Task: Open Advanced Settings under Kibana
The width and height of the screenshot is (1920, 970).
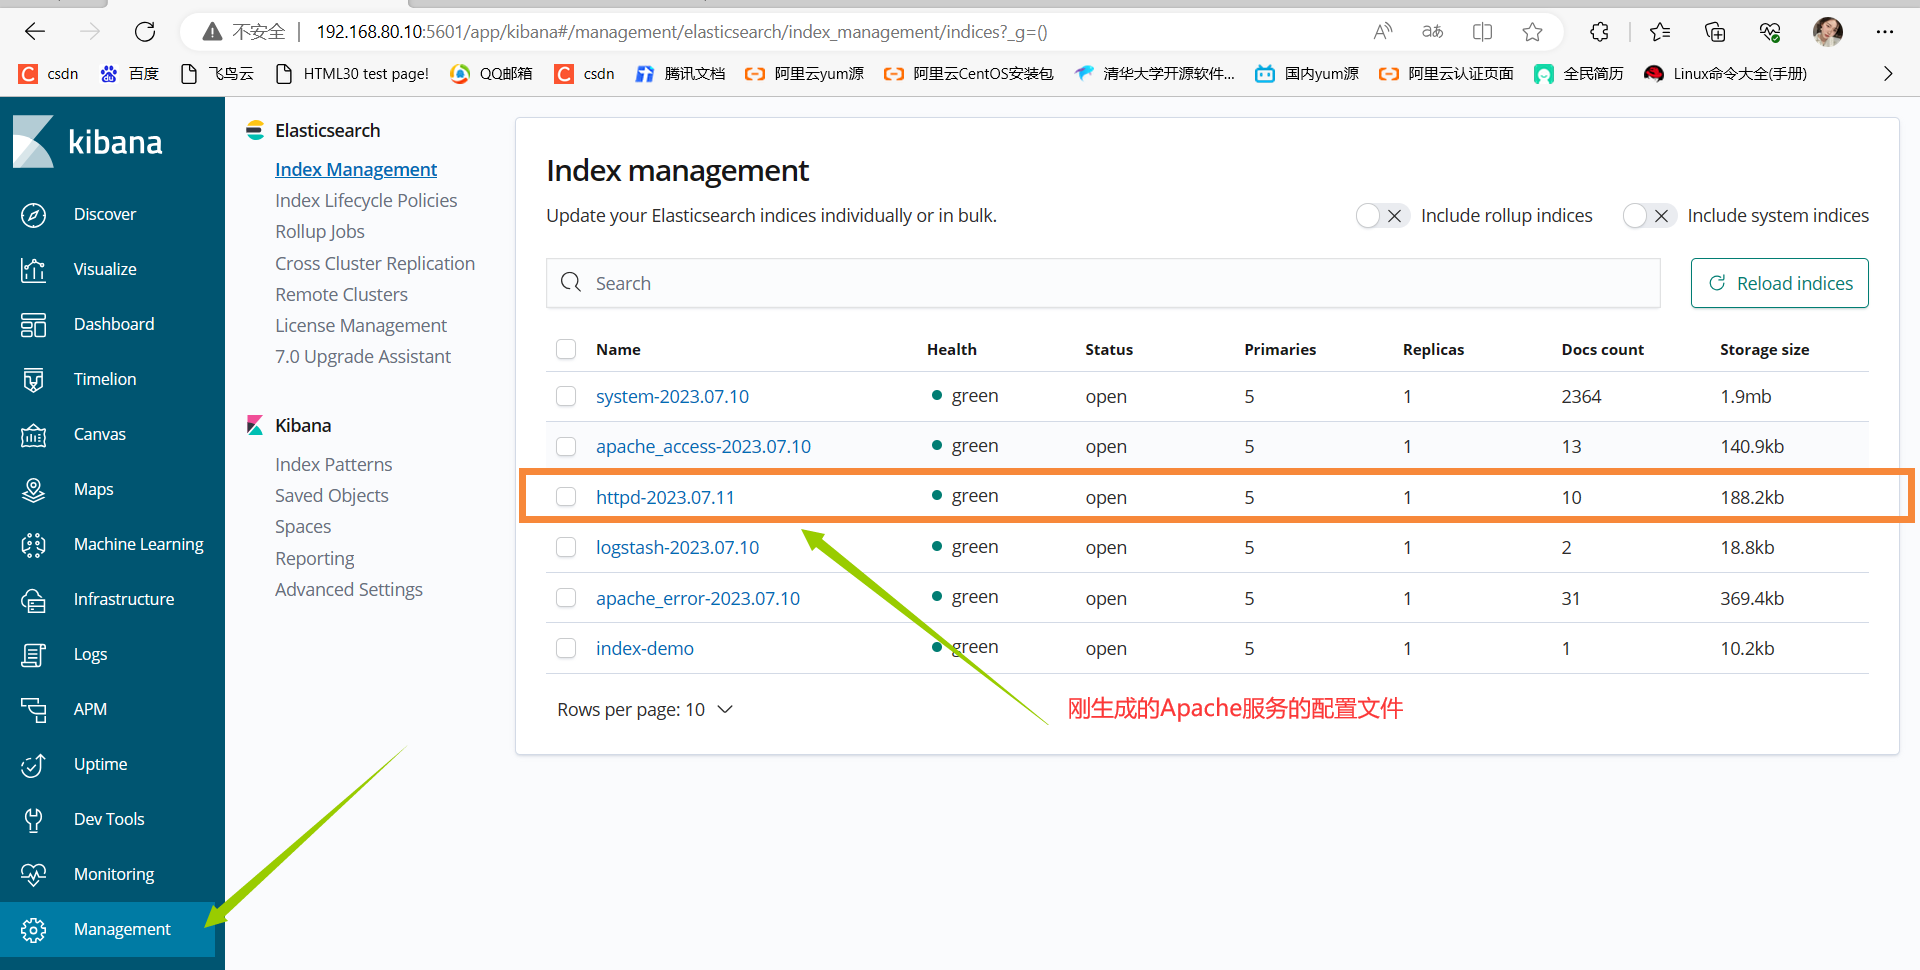Action: tap(349, 589)
